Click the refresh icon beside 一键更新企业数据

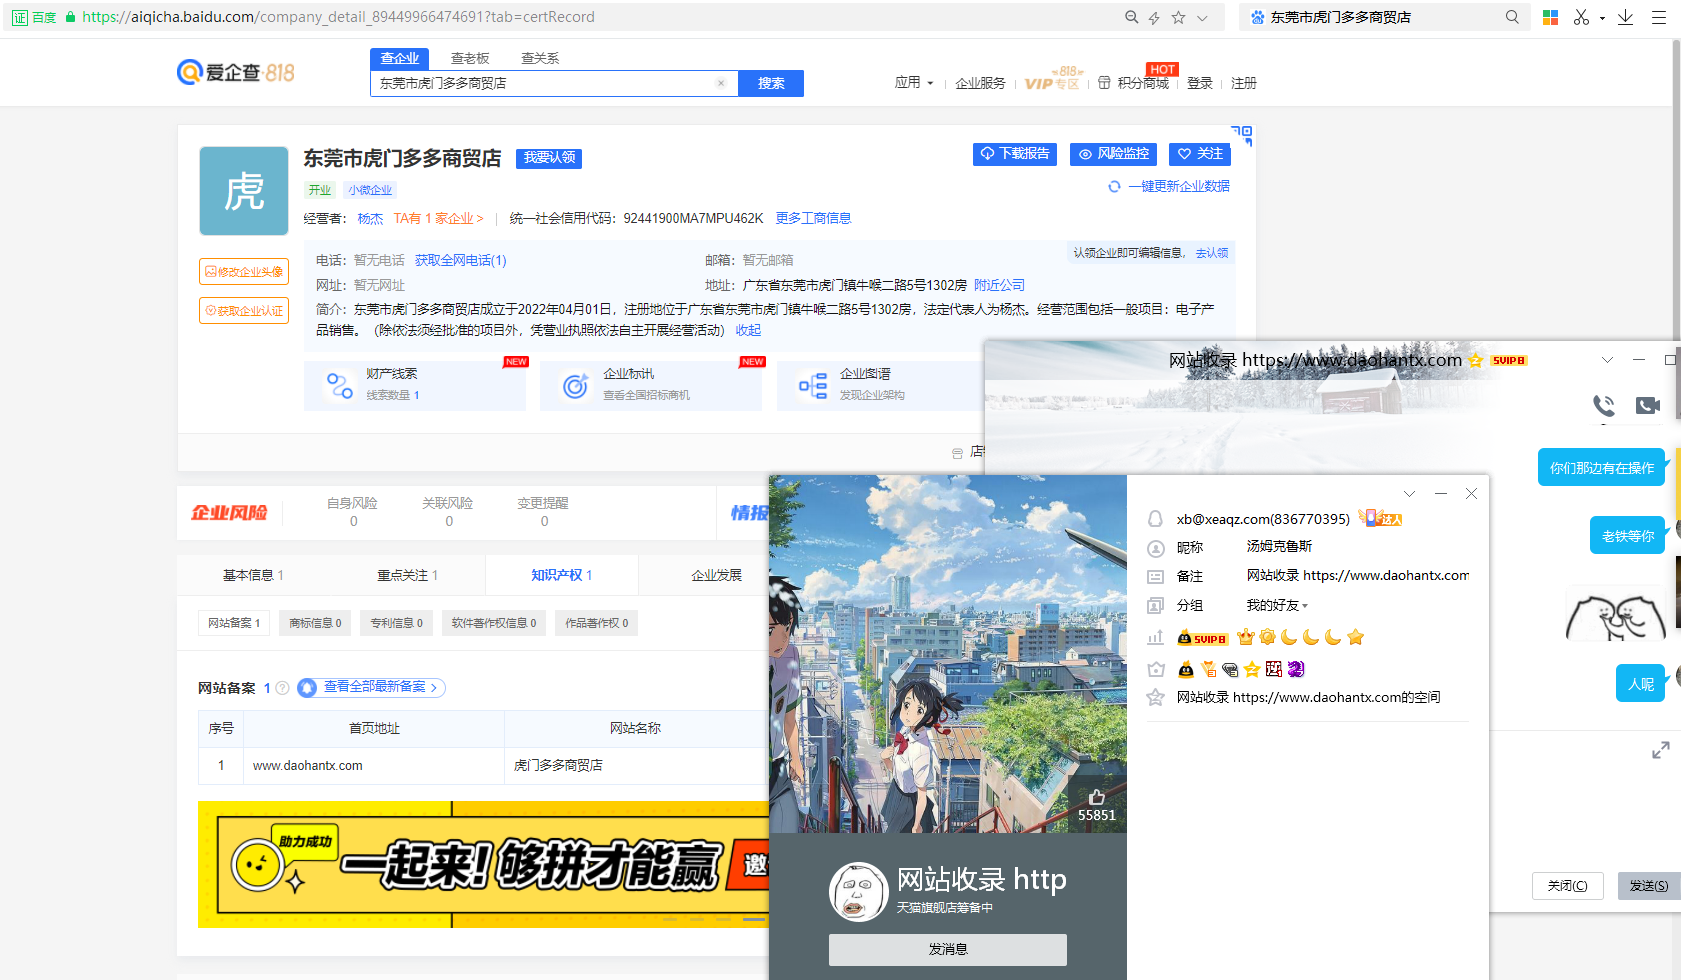pyautogui.click(x=1114, y=186)
